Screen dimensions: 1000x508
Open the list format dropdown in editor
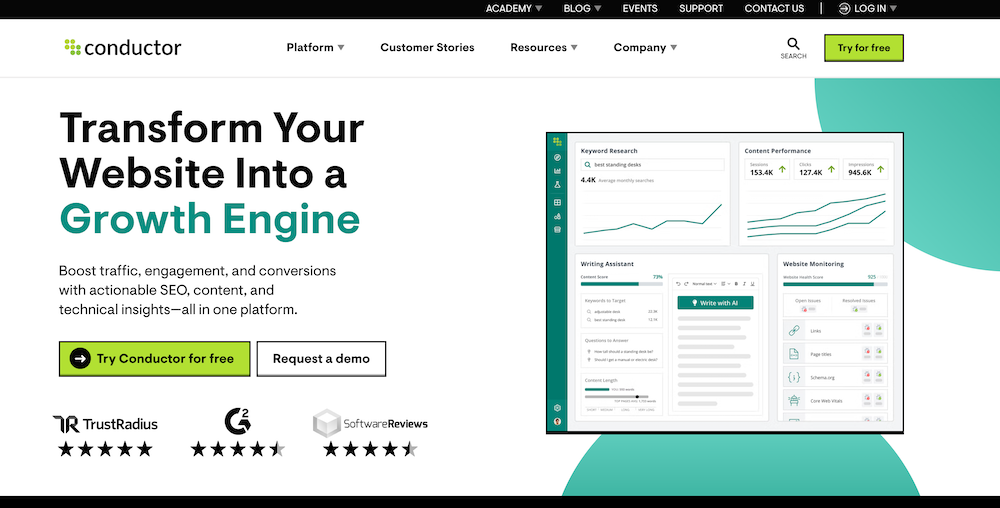(x=726, y=284)
